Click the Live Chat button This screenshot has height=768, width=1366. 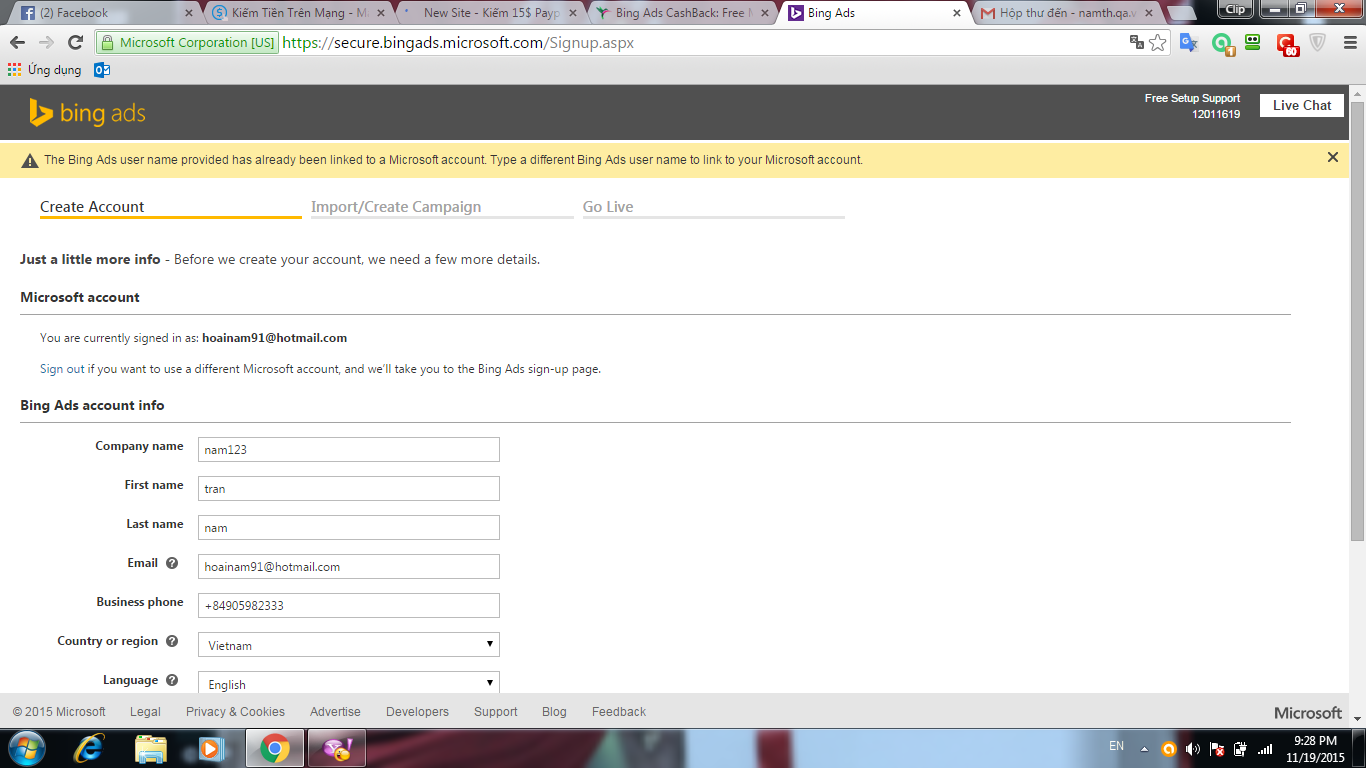click(x=1302, y=105)
